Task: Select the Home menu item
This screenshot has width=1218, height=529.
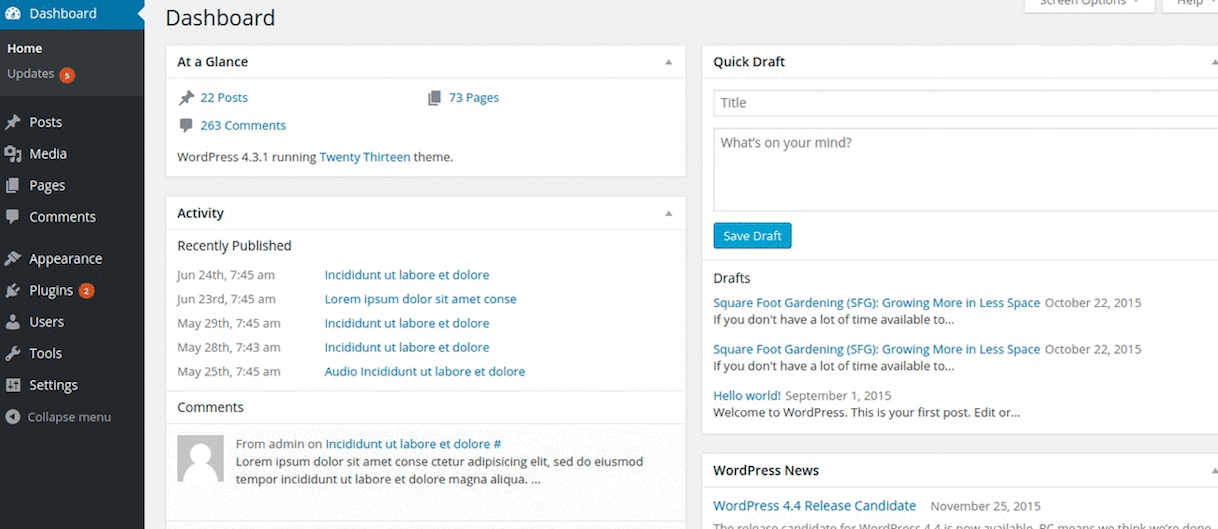Action: pyautogui.click(x=25, y=48)
